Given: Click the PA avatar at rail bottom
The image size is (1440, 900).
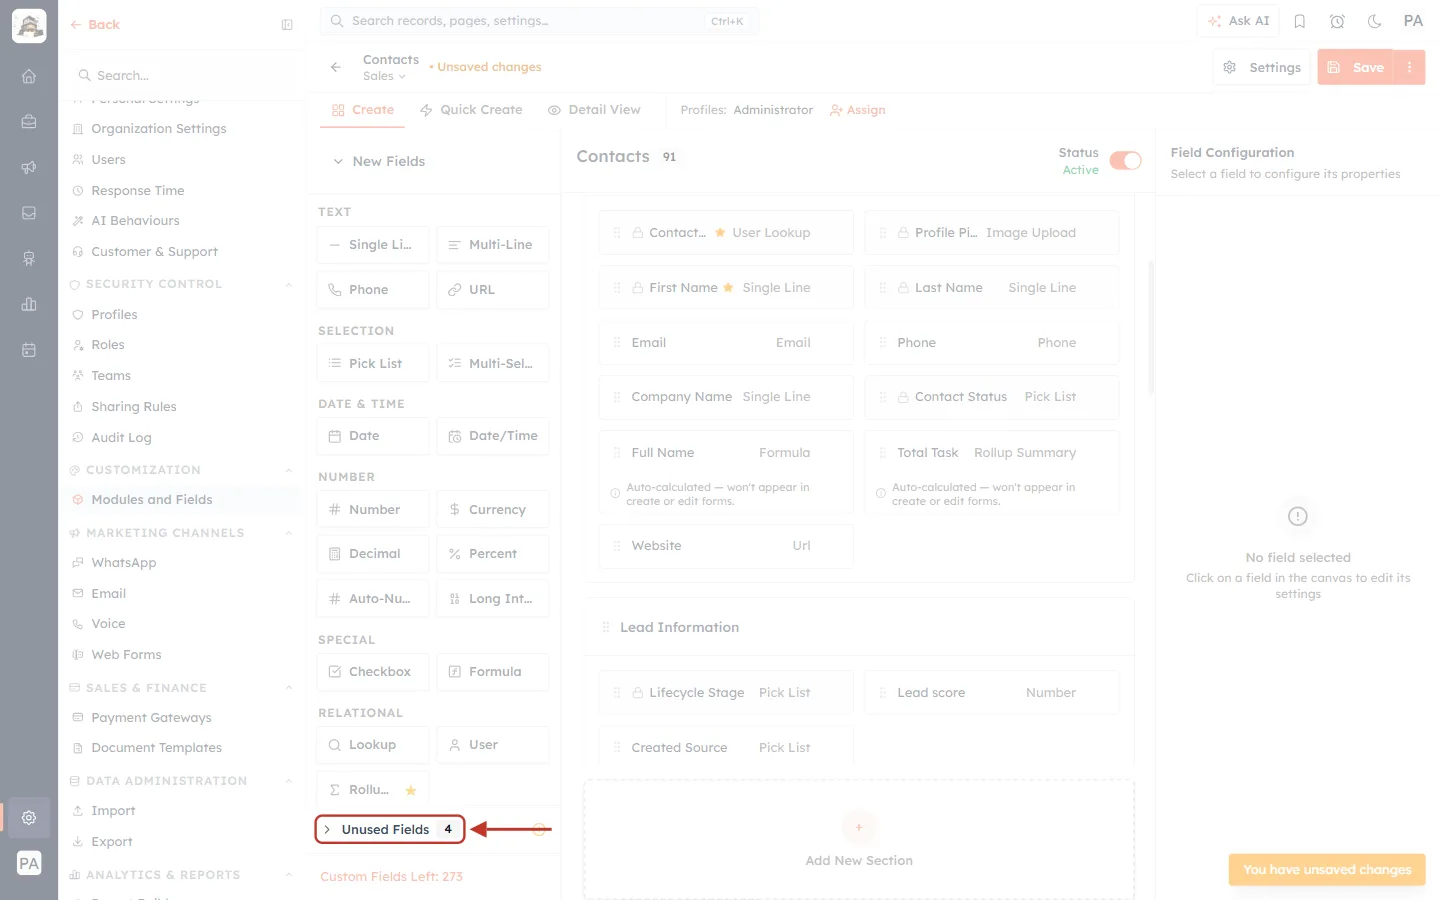Looking at the screenshot, I should click(x=29, y=863).
